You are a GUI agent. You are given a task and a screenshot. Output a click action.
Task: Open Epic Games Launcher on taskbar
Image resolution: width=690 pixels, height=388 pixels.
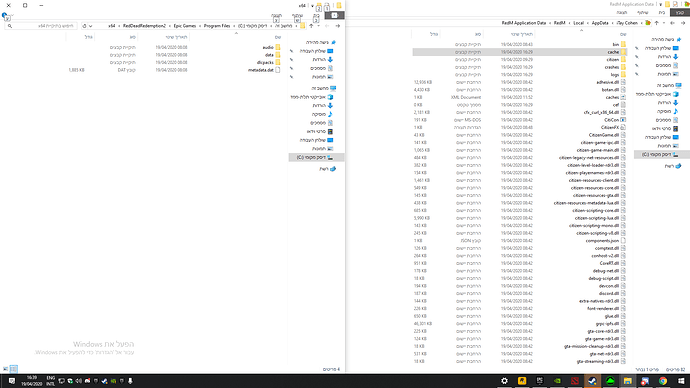(x=540, y=381)
